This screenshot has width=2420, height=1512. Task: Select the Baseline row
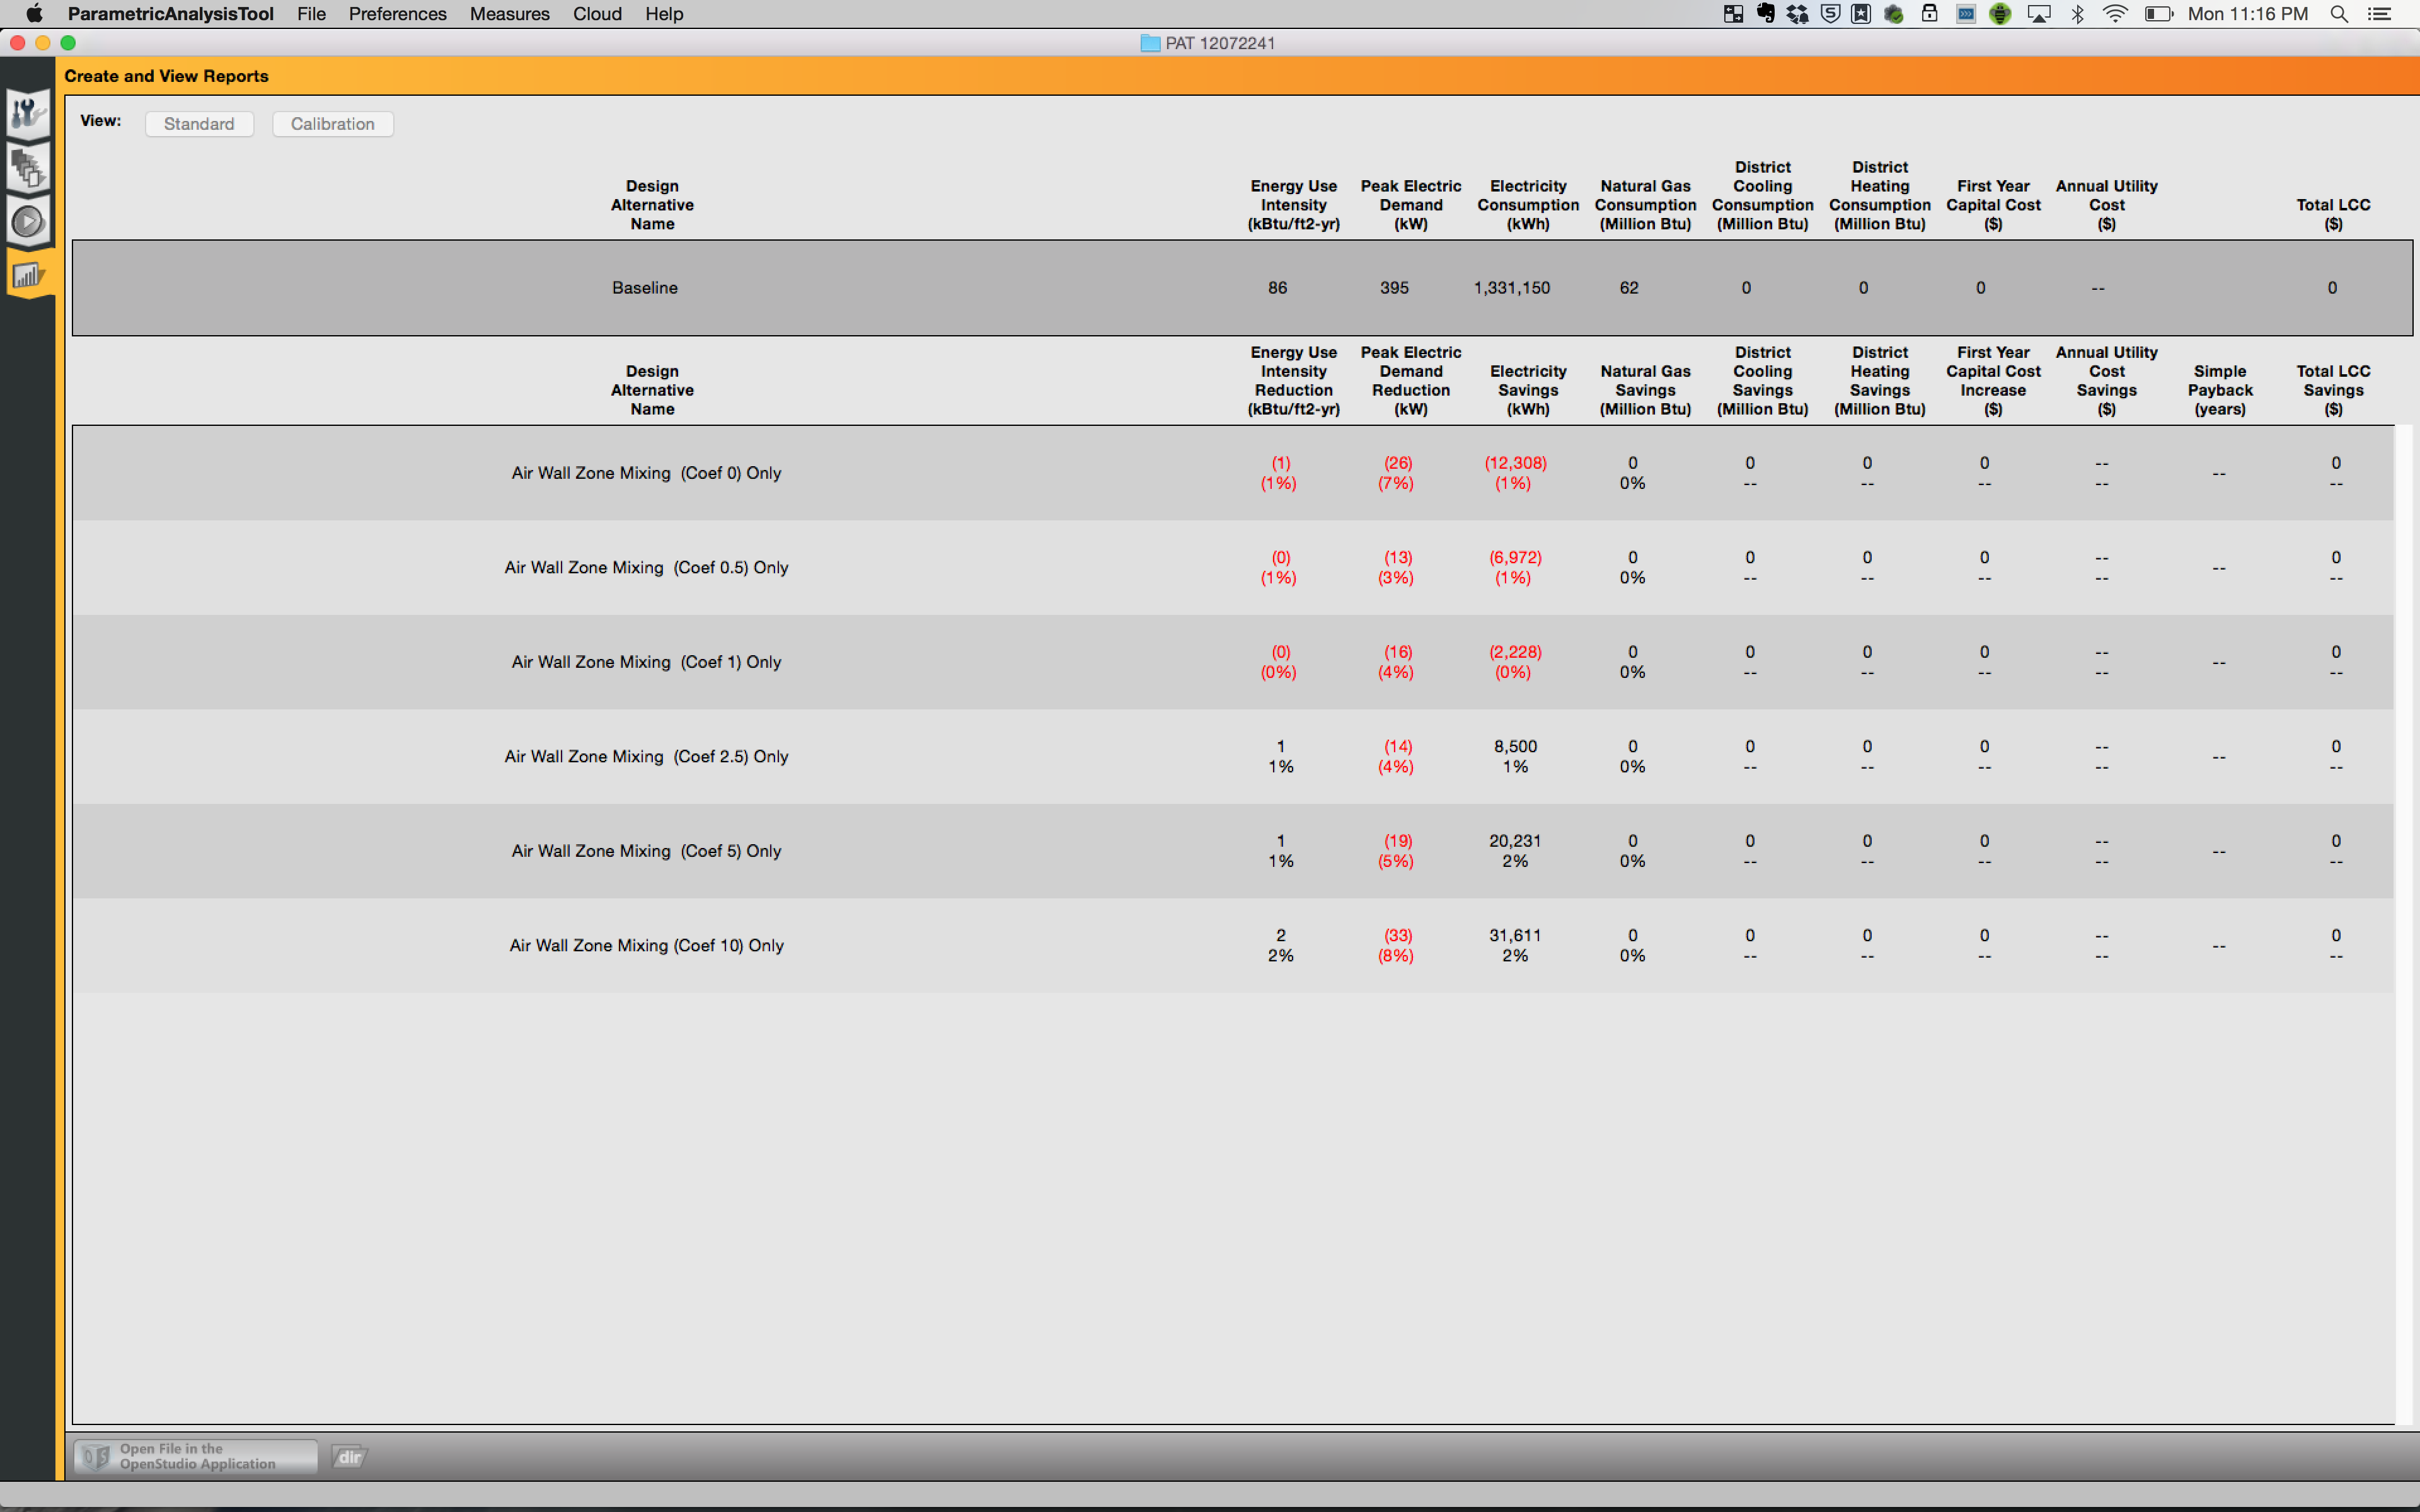(x=1242, y=288)
